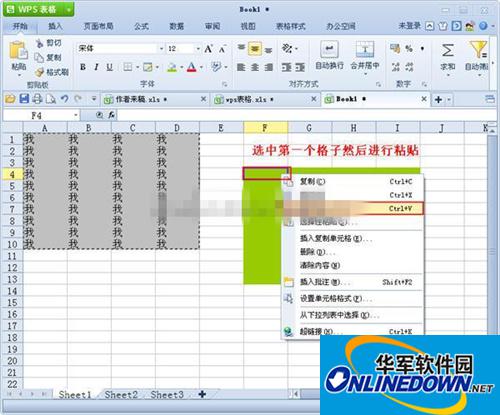Click the percent style icon
500x415 pixels.
coord(409,49)
